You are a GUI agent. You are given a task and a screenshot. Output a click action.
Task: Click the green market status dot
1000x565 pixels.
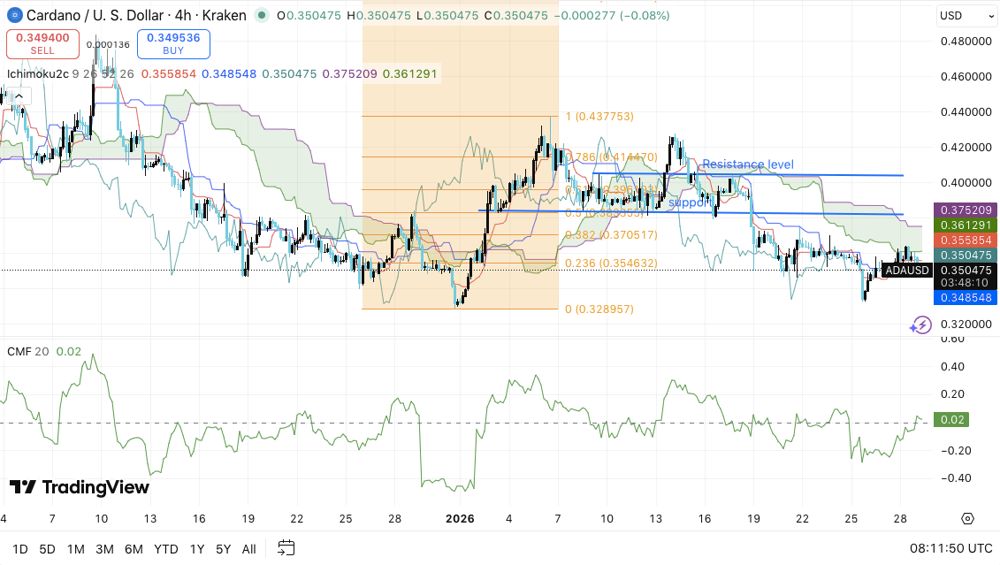pos(261,15)
